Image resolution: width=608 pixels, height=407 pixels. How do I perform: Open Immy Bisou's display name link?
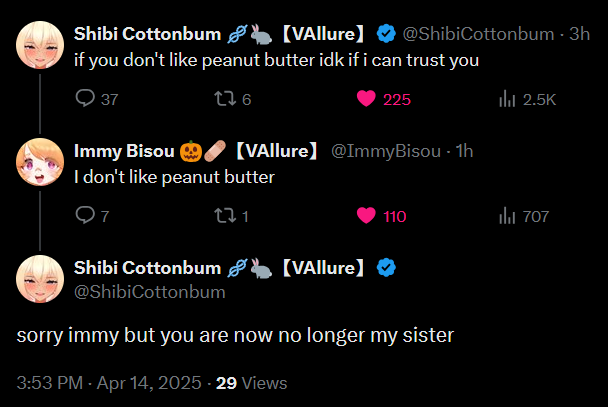125,151
